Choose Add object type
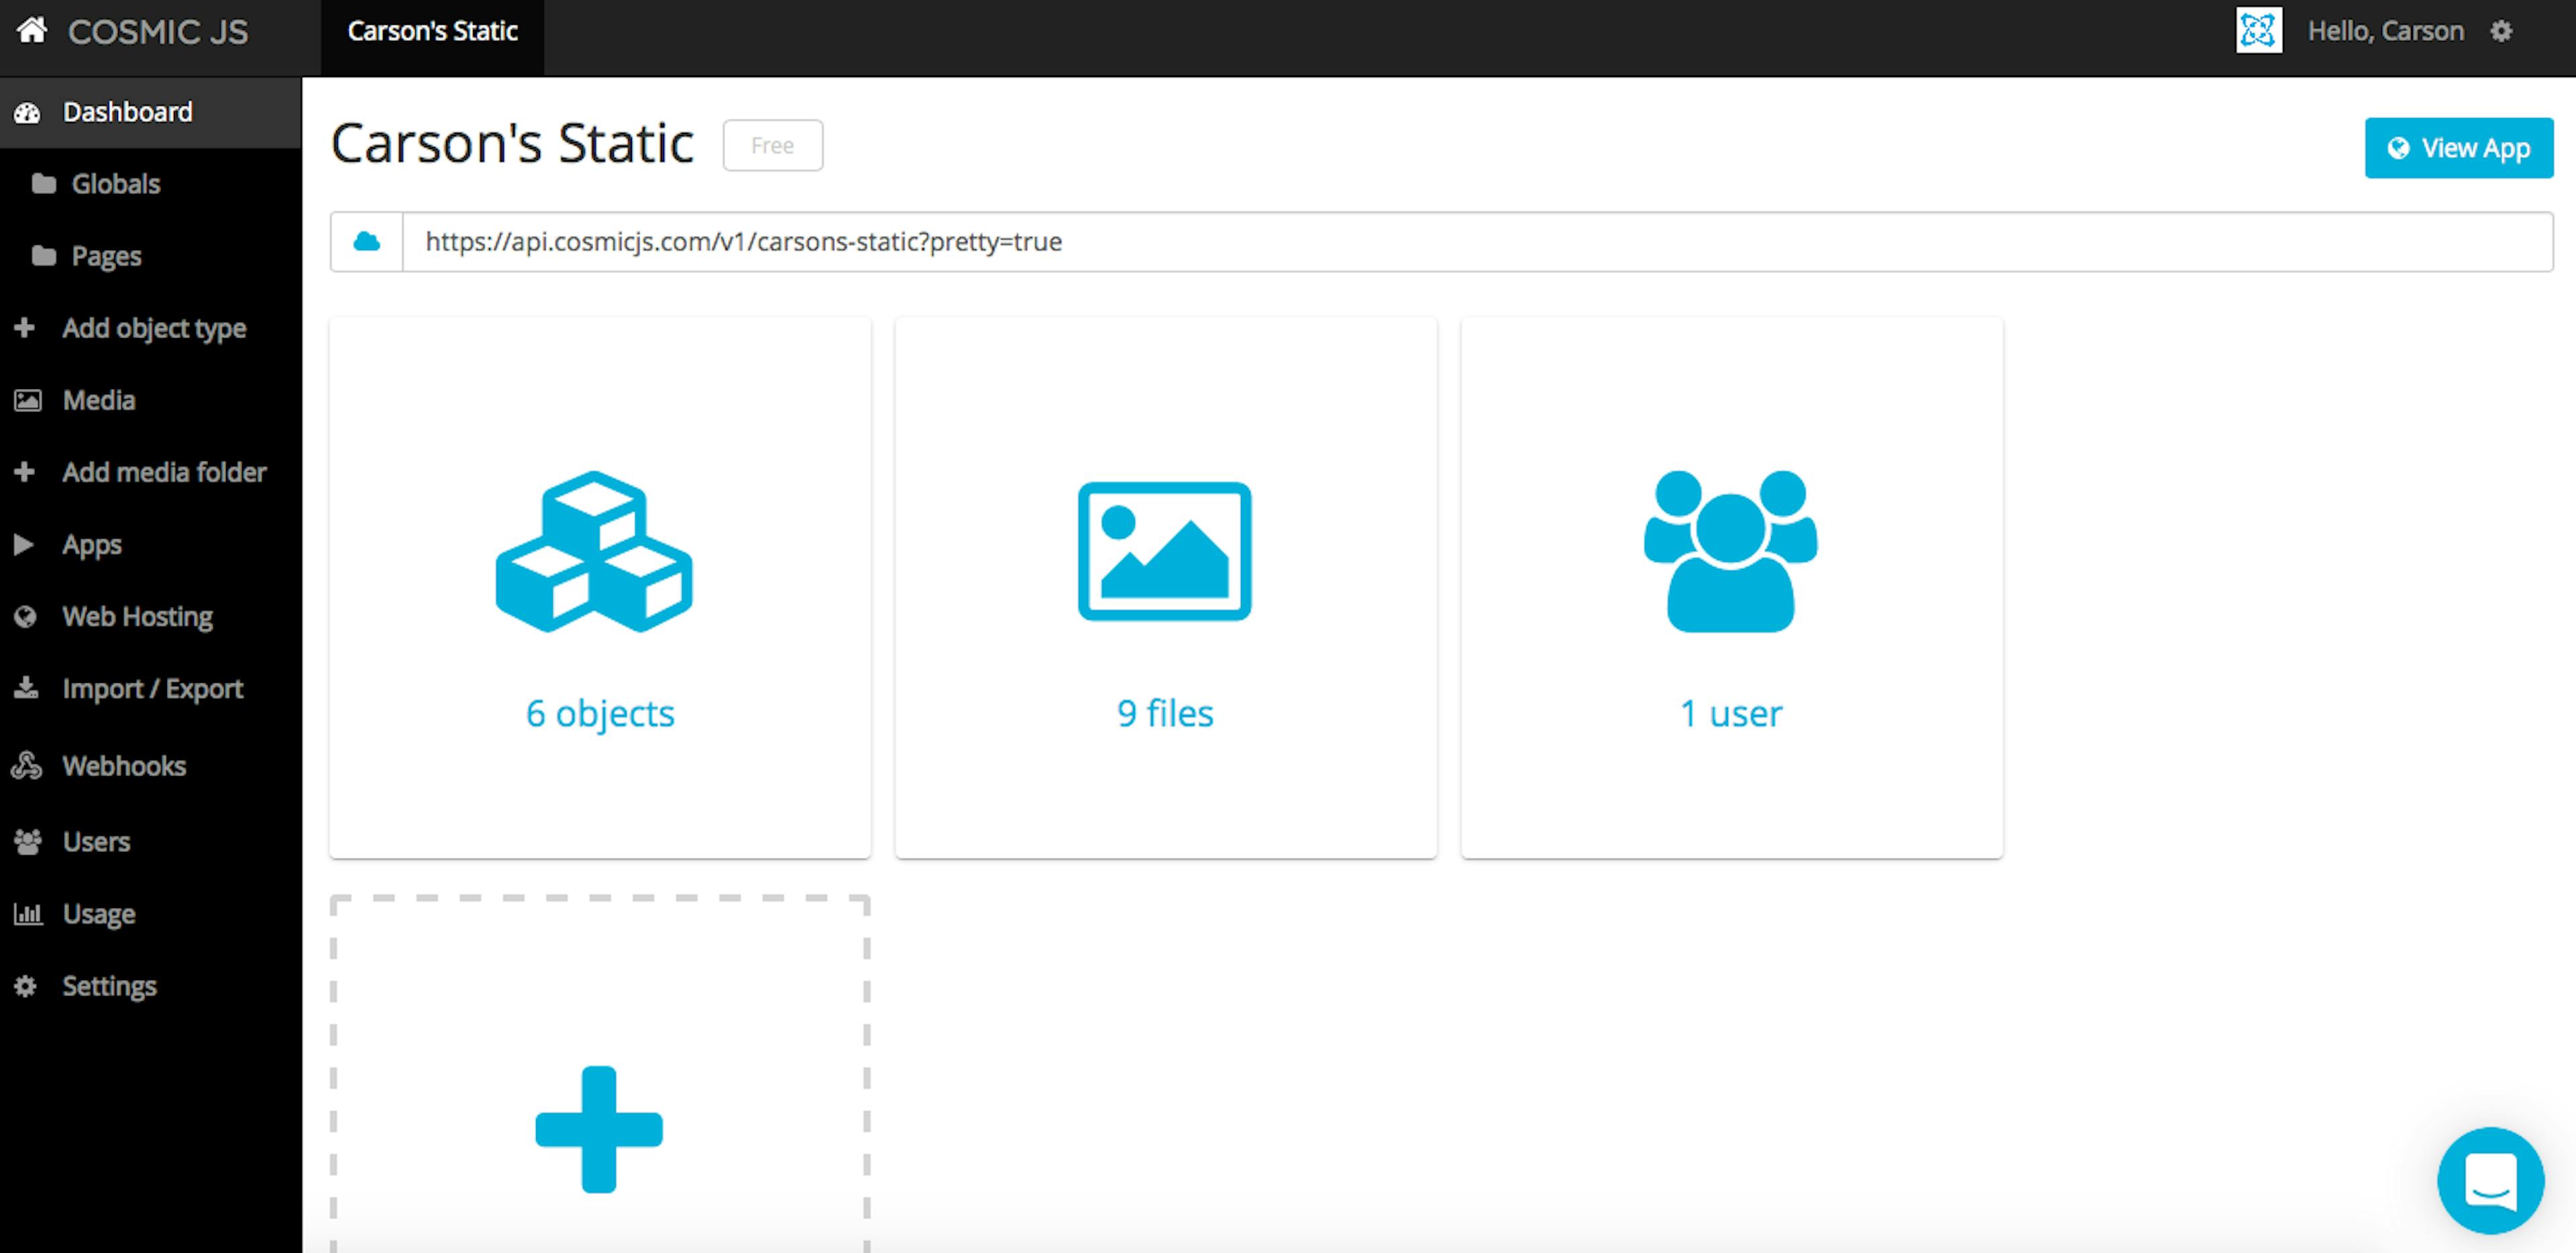Image resolution: width=2576 pixels, height=1253 pixels. click(154, 328)
